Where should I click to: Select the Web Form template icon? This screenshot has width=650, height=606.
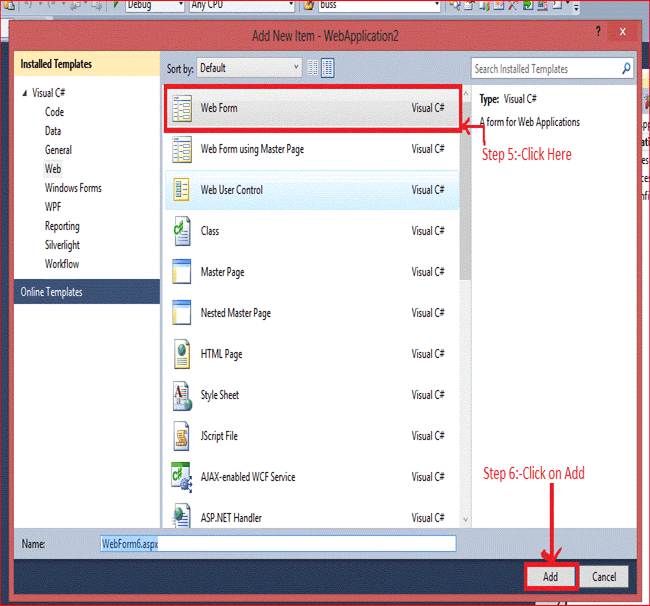tap(182, 108)
